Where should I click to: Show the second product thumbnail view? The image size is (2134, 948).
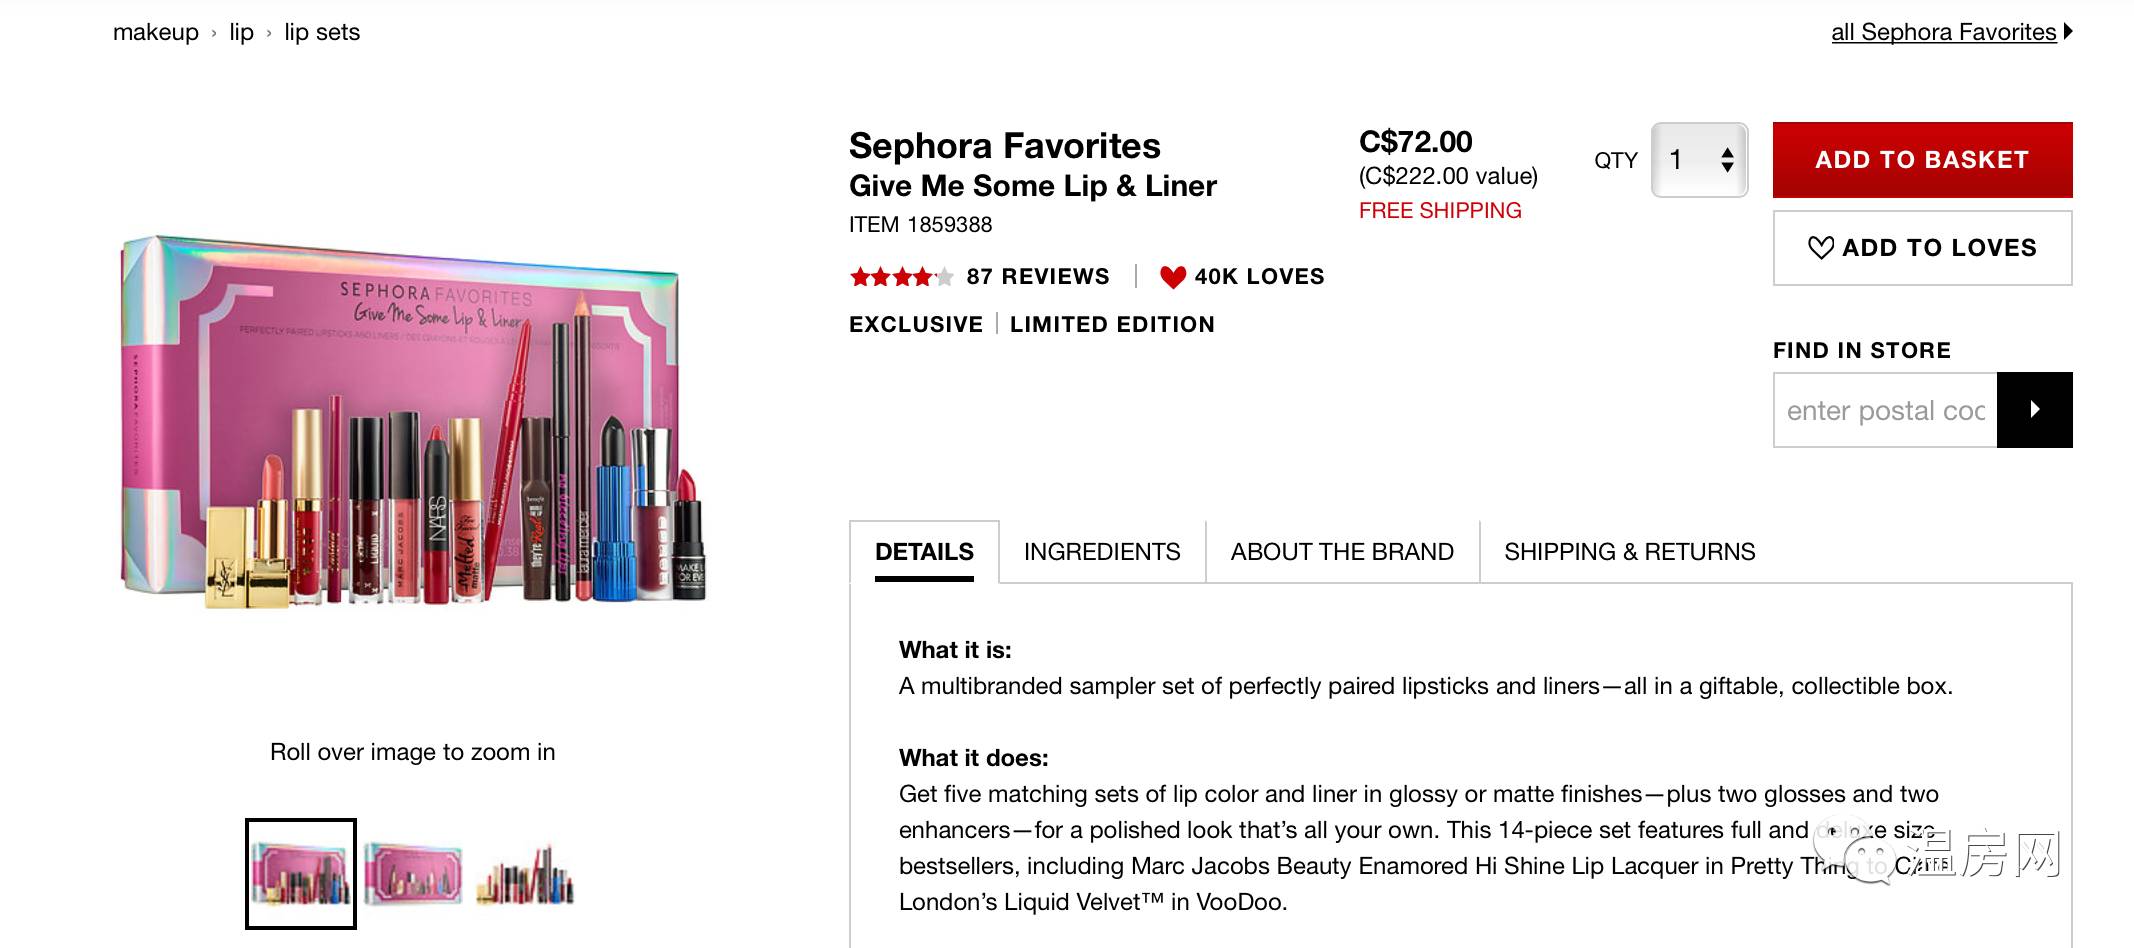click(x=413, y=874)
